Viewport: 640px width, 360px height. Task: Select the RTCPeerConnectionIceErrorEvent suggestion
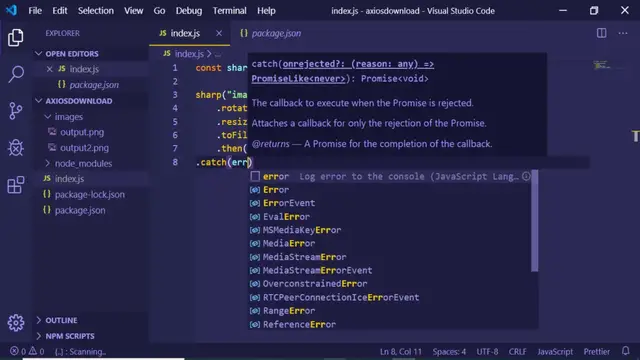390,297
